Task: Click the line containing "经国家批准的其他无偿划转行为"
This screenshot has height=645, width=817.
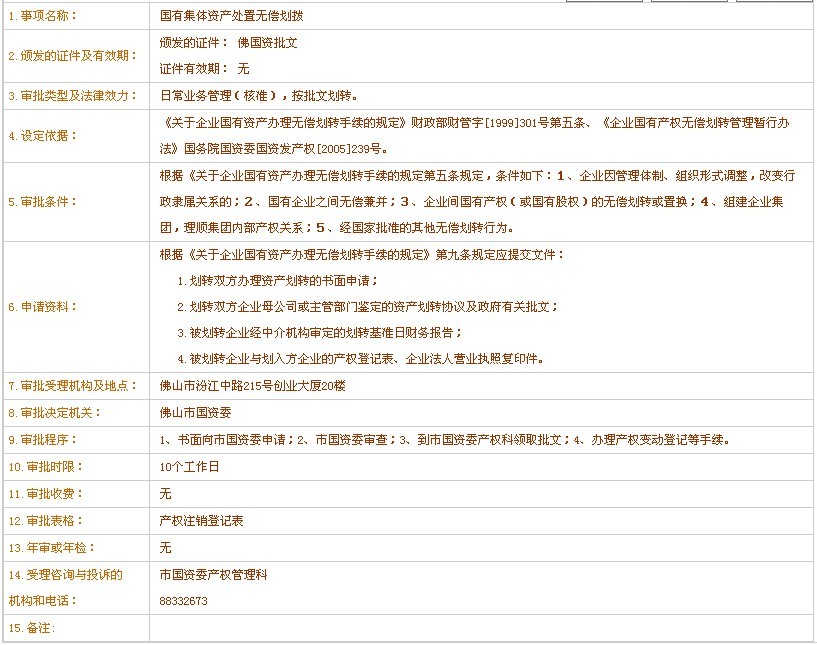Action: point(338,228)
